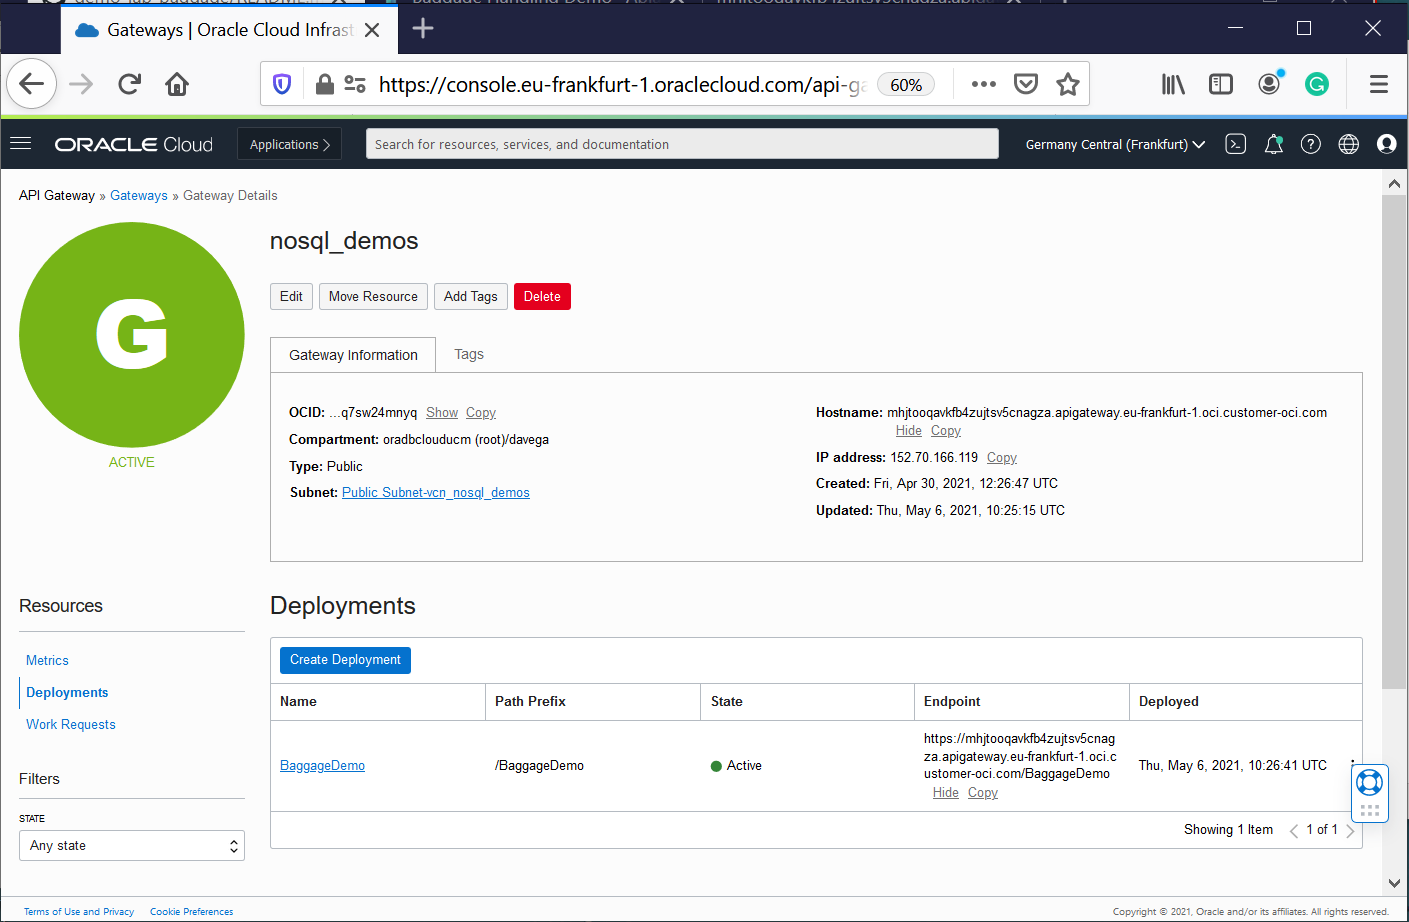The height and width of the screenshot is (922, 1409).
Task: Toggle the sidebar view icon
Action: (x=1221, y=84)
